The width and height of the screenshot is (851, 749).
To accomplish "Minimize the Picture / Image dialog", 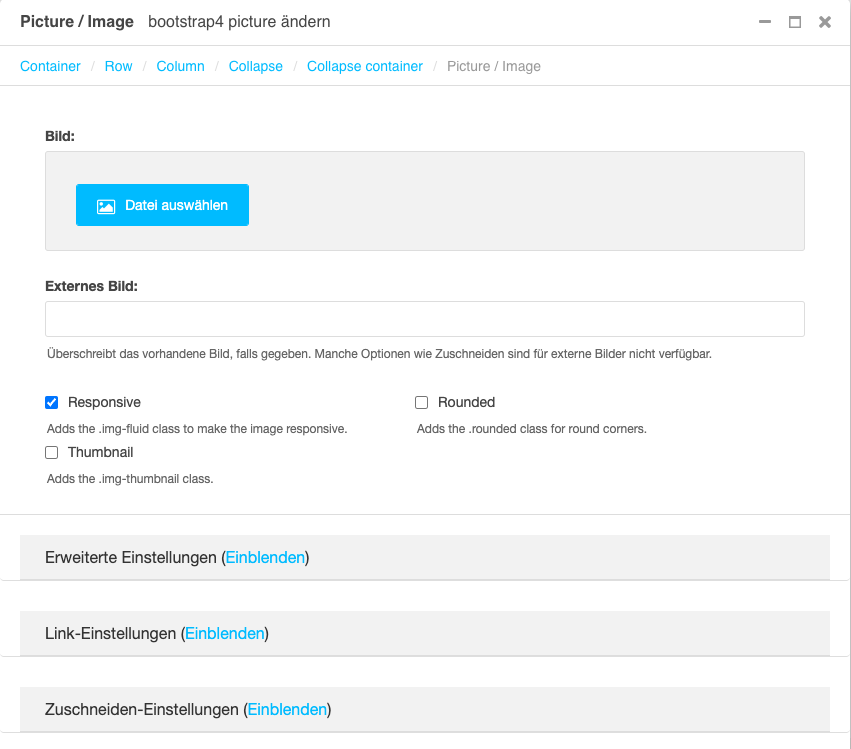I will [764, 21].
